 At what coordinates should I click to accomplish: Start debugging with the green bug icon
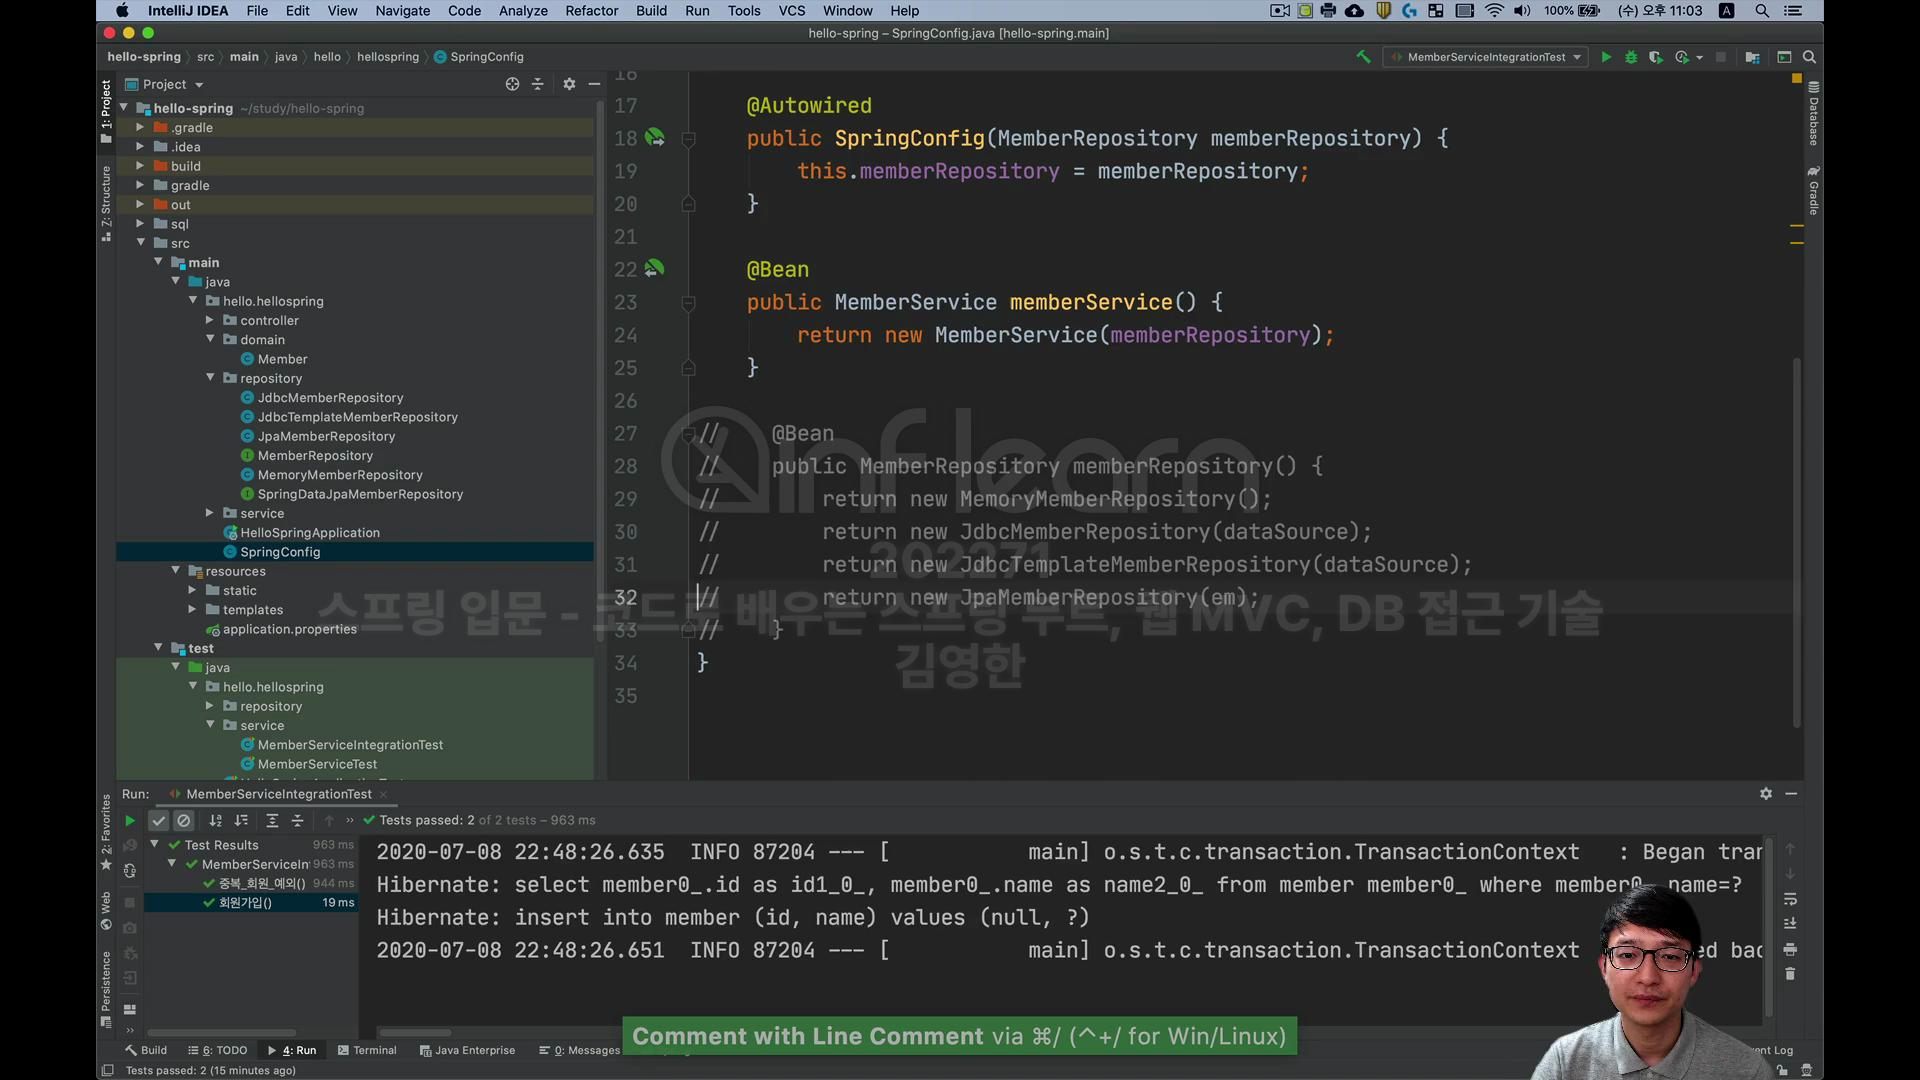1631,57
